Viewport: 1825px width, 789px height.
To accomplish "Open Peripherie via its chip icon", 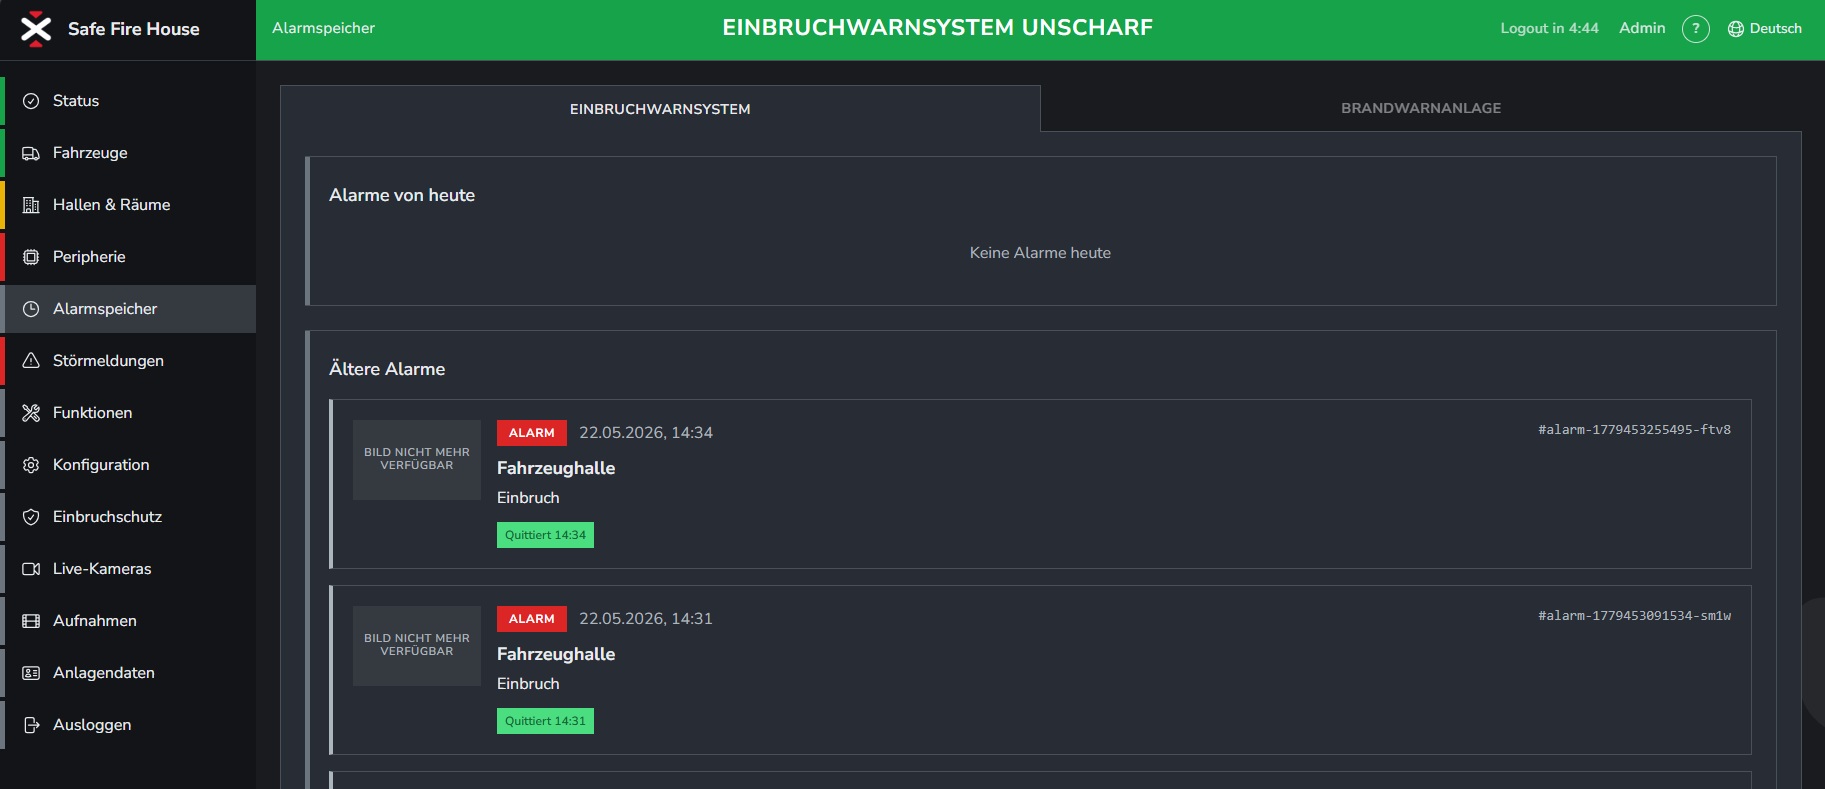I will tap(31, 257).
